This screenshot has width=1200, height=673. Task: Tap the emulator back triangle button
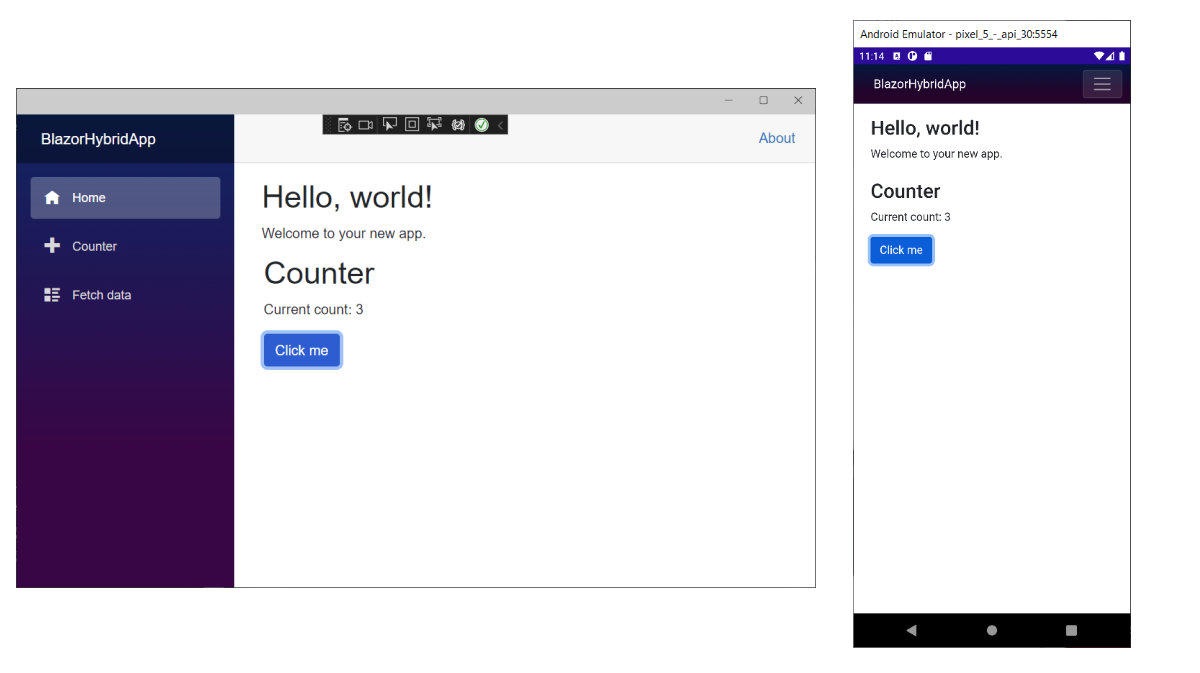[911, 630]
